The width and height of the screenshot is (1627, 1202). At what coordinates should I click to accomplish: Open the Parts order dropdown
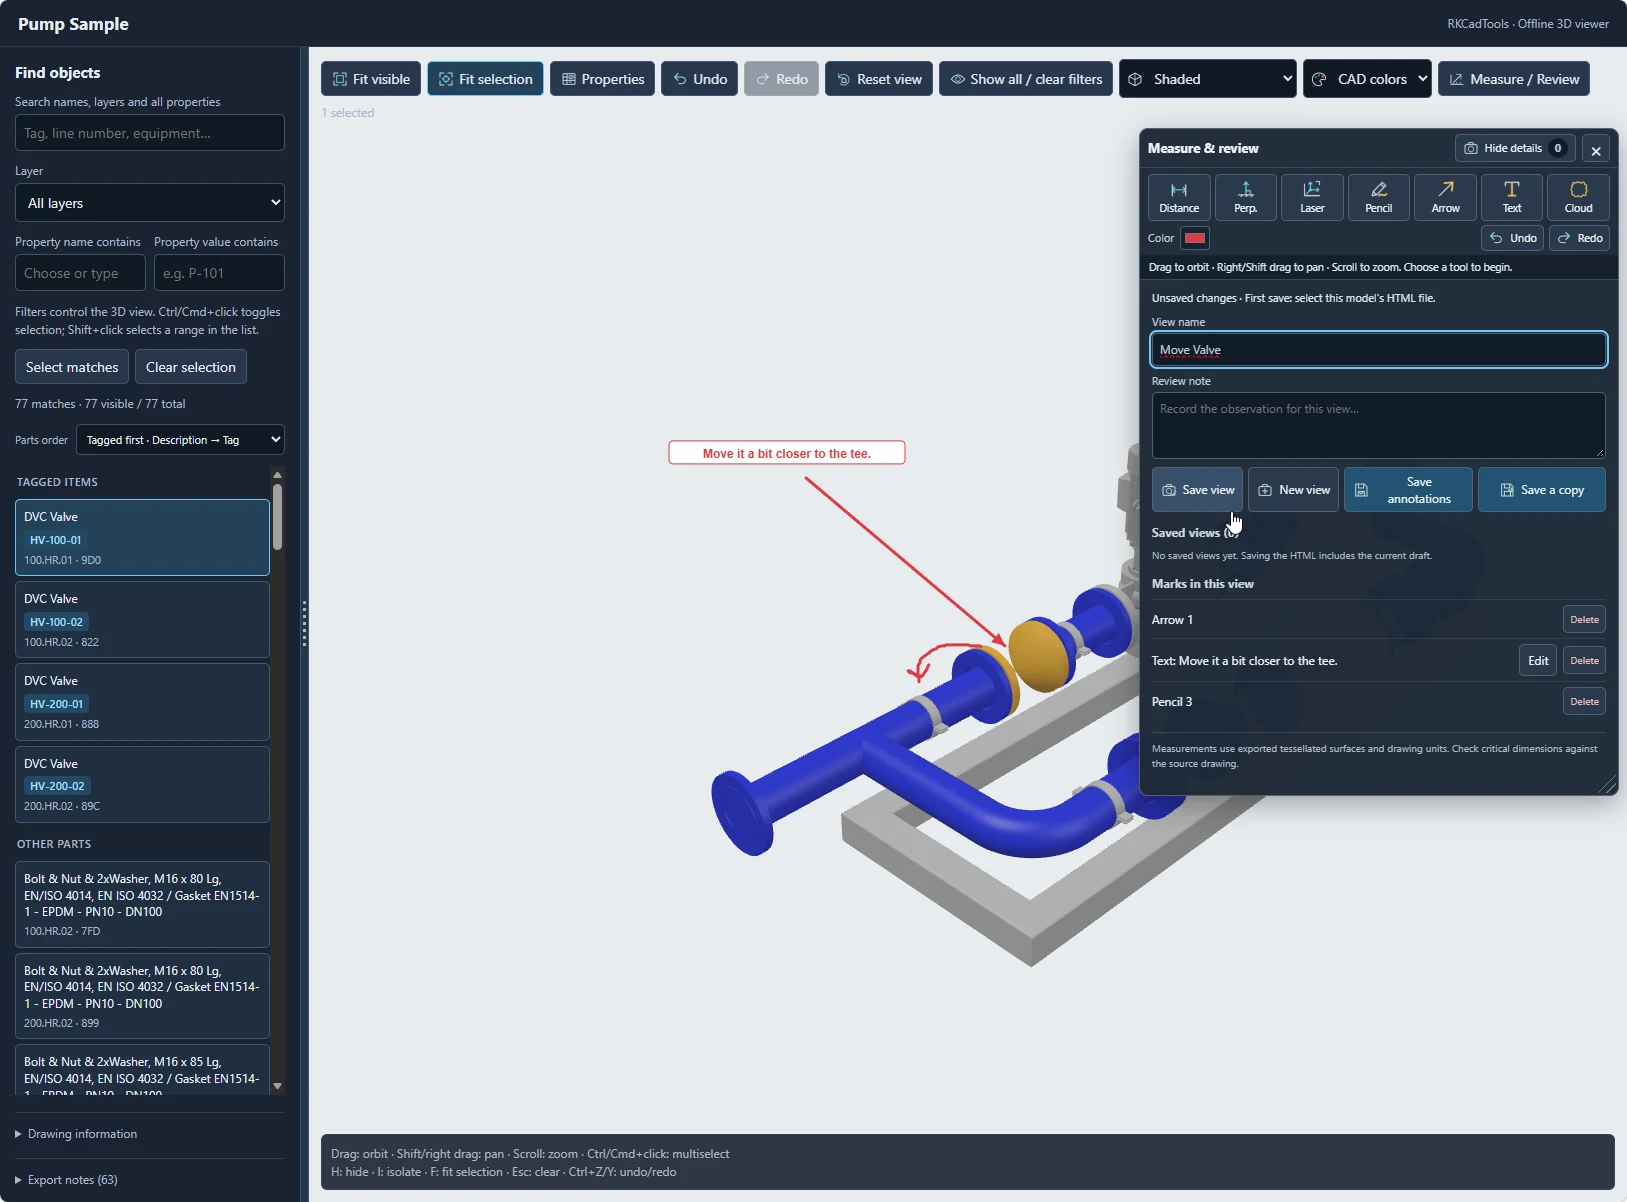[x=180, y=440]
